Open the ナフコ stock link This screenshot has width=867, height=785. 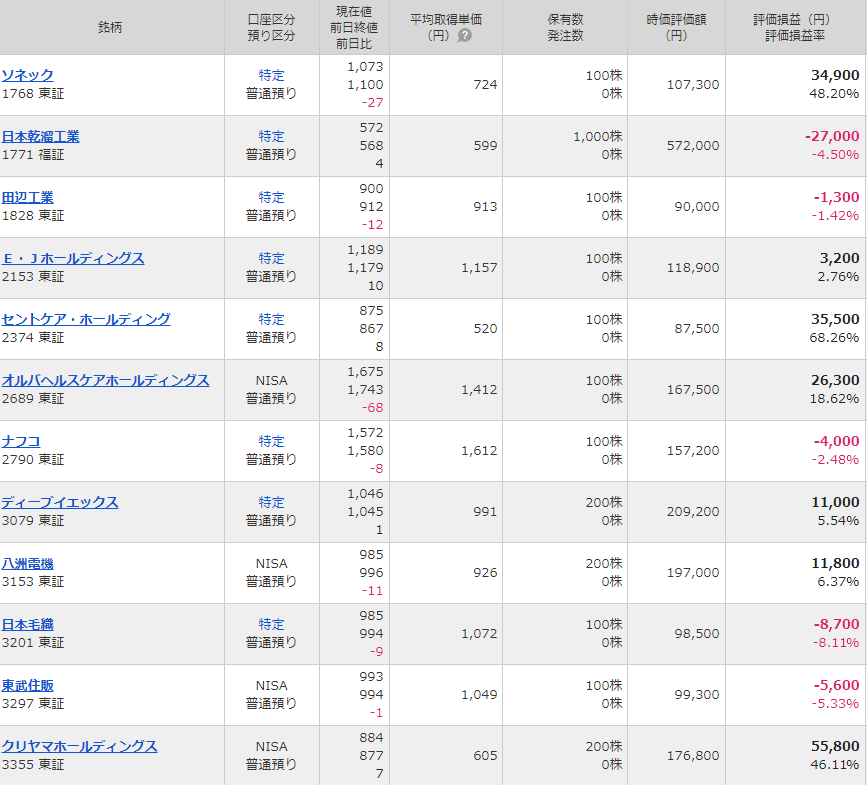(x=21, y=441)
